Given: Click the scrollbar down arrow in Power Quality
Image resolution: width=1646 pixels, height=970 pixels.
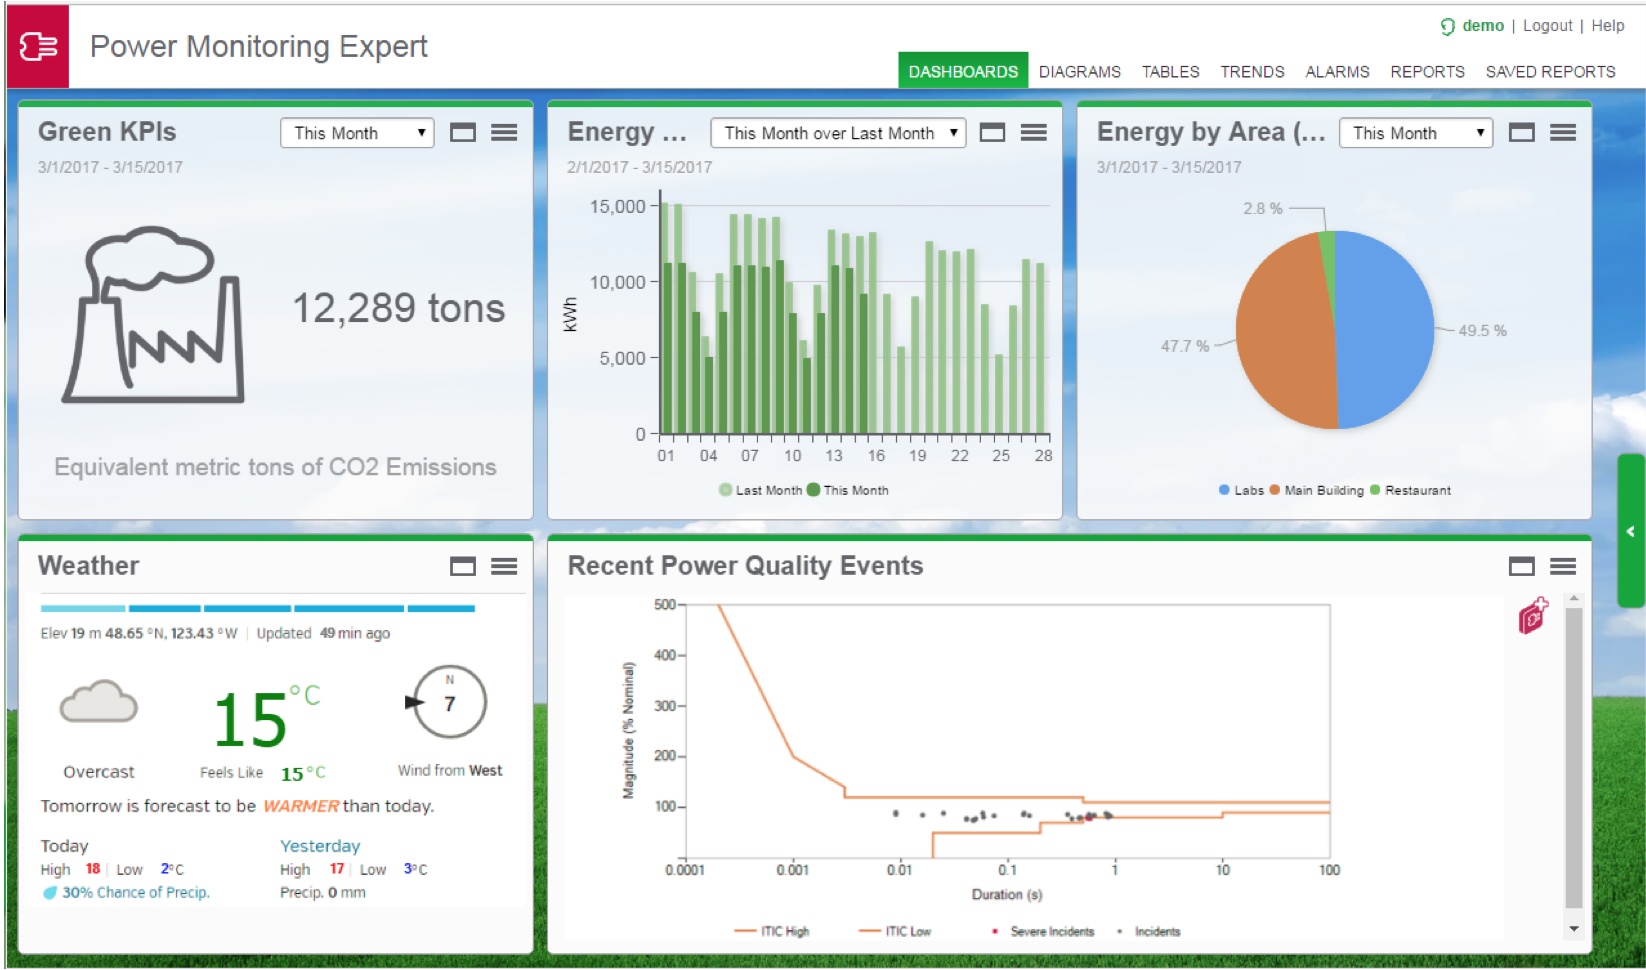Looking at the screenshot, I should 1574,929.
